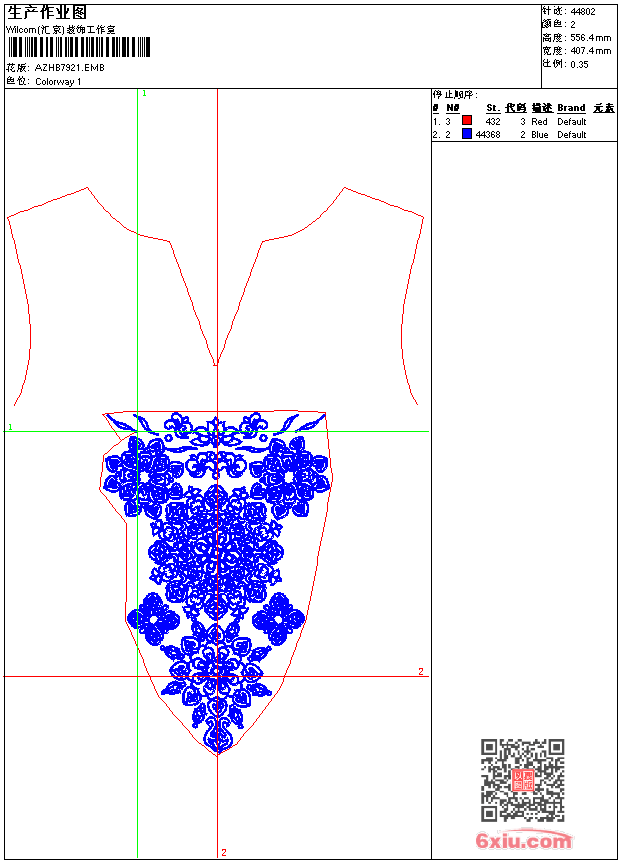
Task: Click the 'Red' description cell
Action: coord(539,122)
